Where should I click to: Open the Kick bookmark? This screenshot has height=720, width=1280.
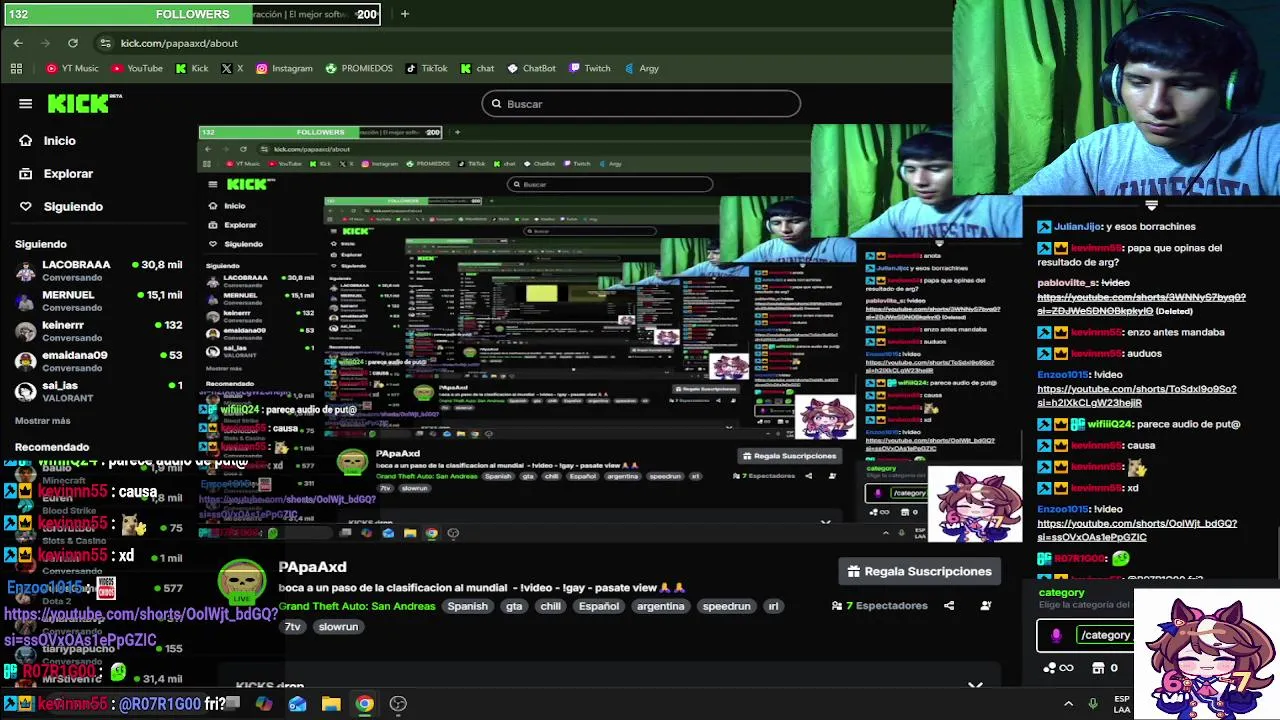coord(192,68)
